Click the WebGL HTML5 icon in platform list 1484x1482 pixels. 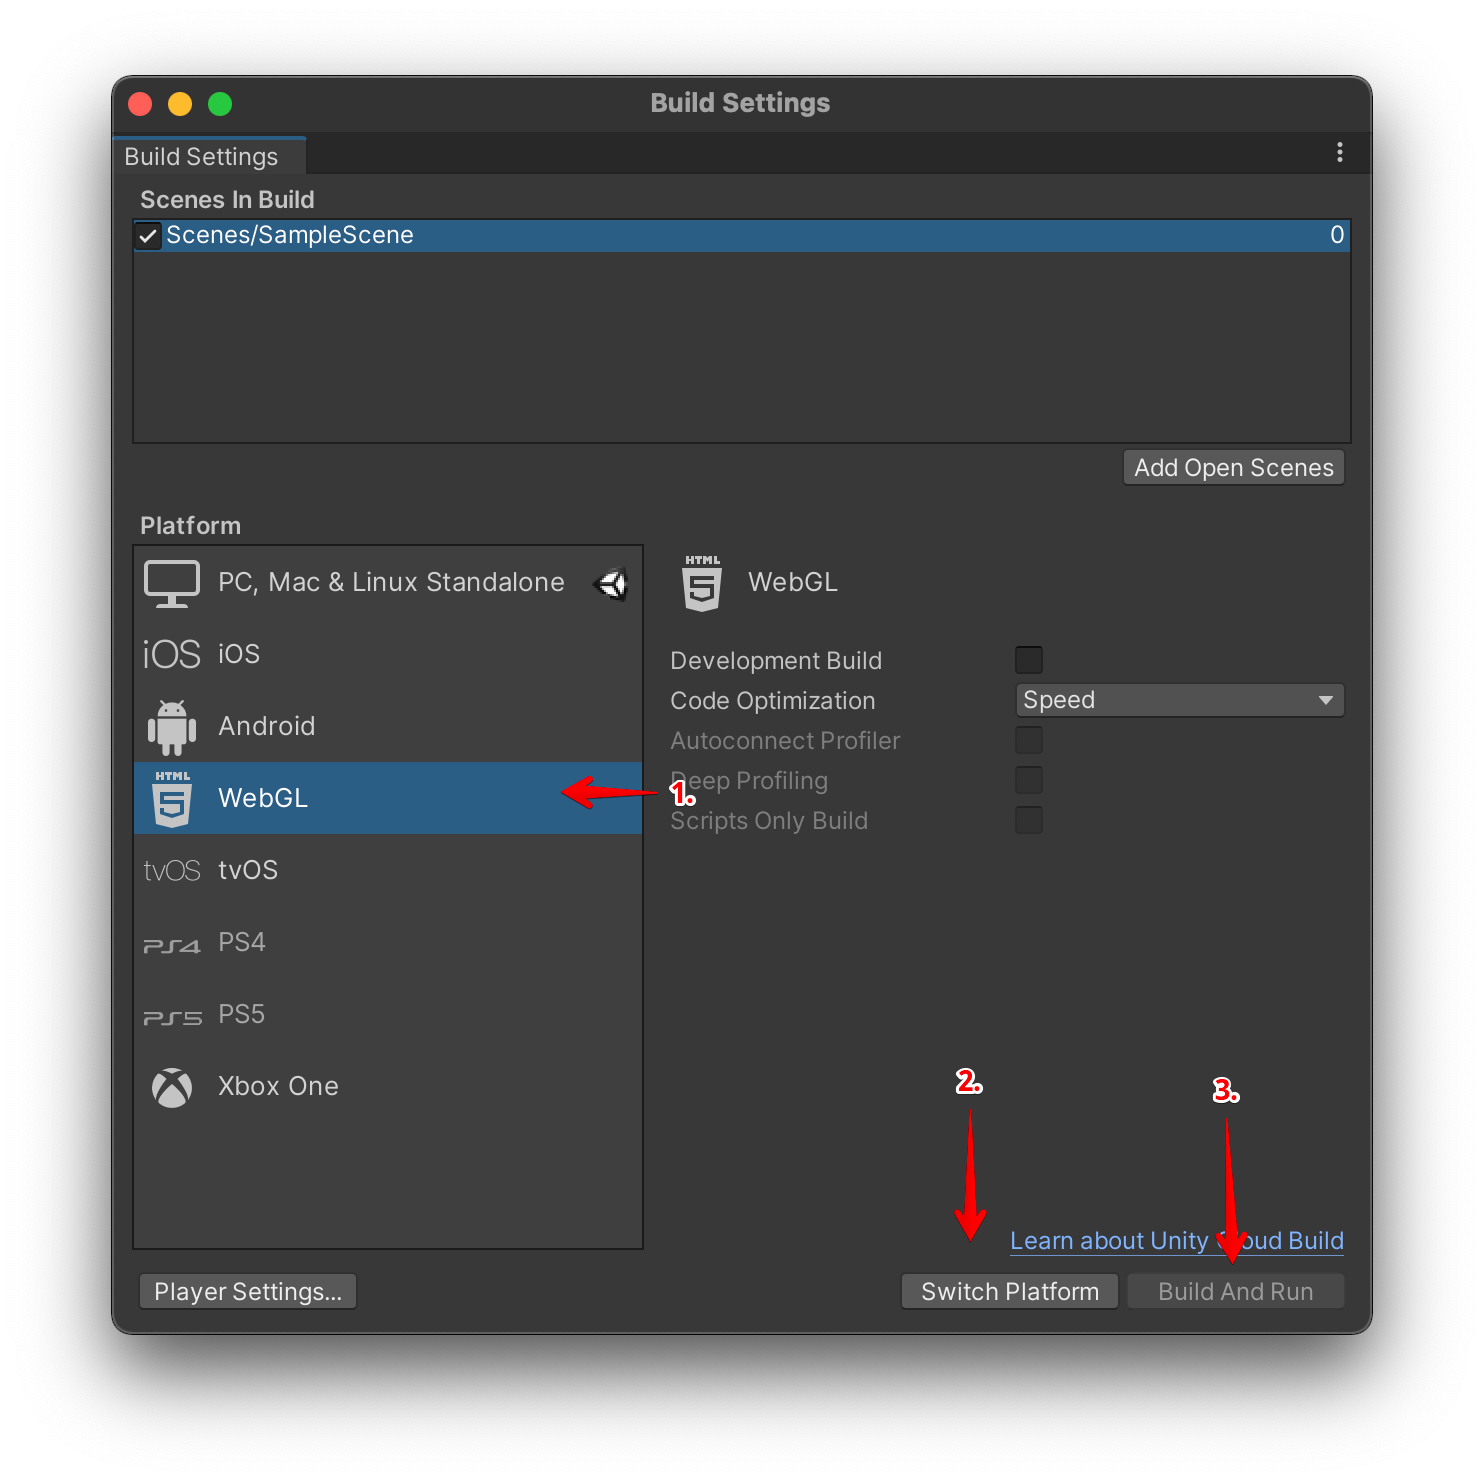point(172,799)
